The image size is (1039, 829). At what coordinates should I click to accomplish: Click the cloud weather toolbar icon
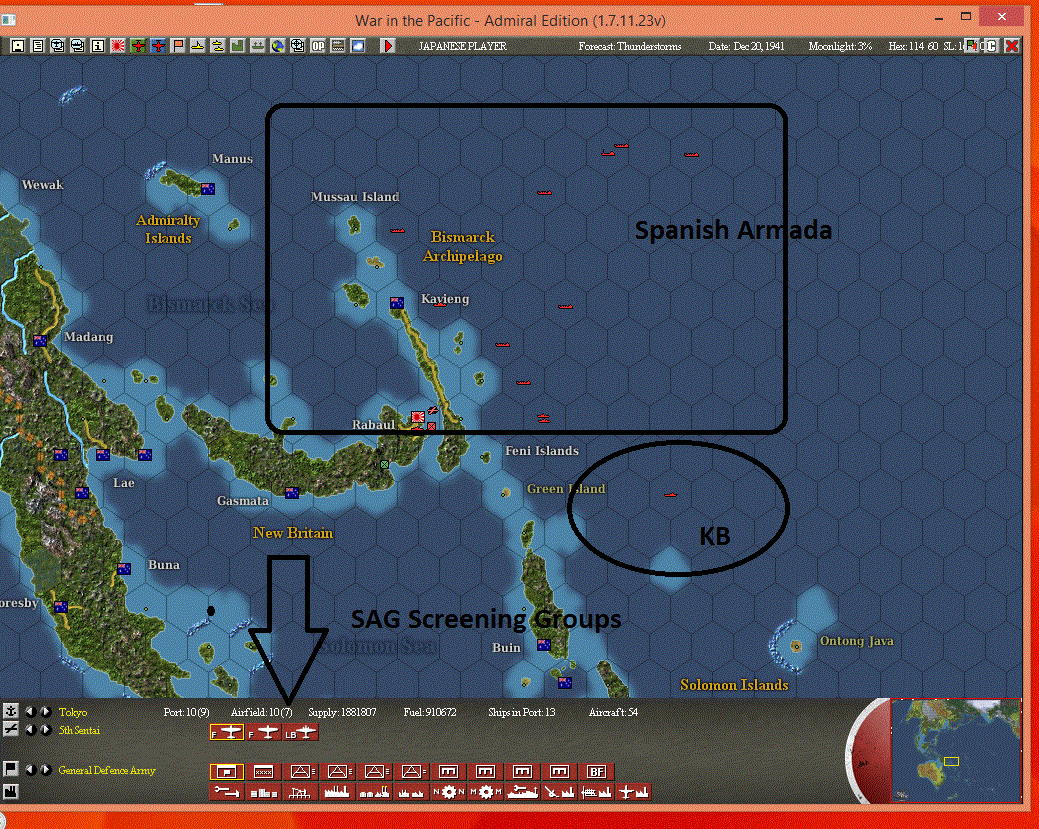358,46
